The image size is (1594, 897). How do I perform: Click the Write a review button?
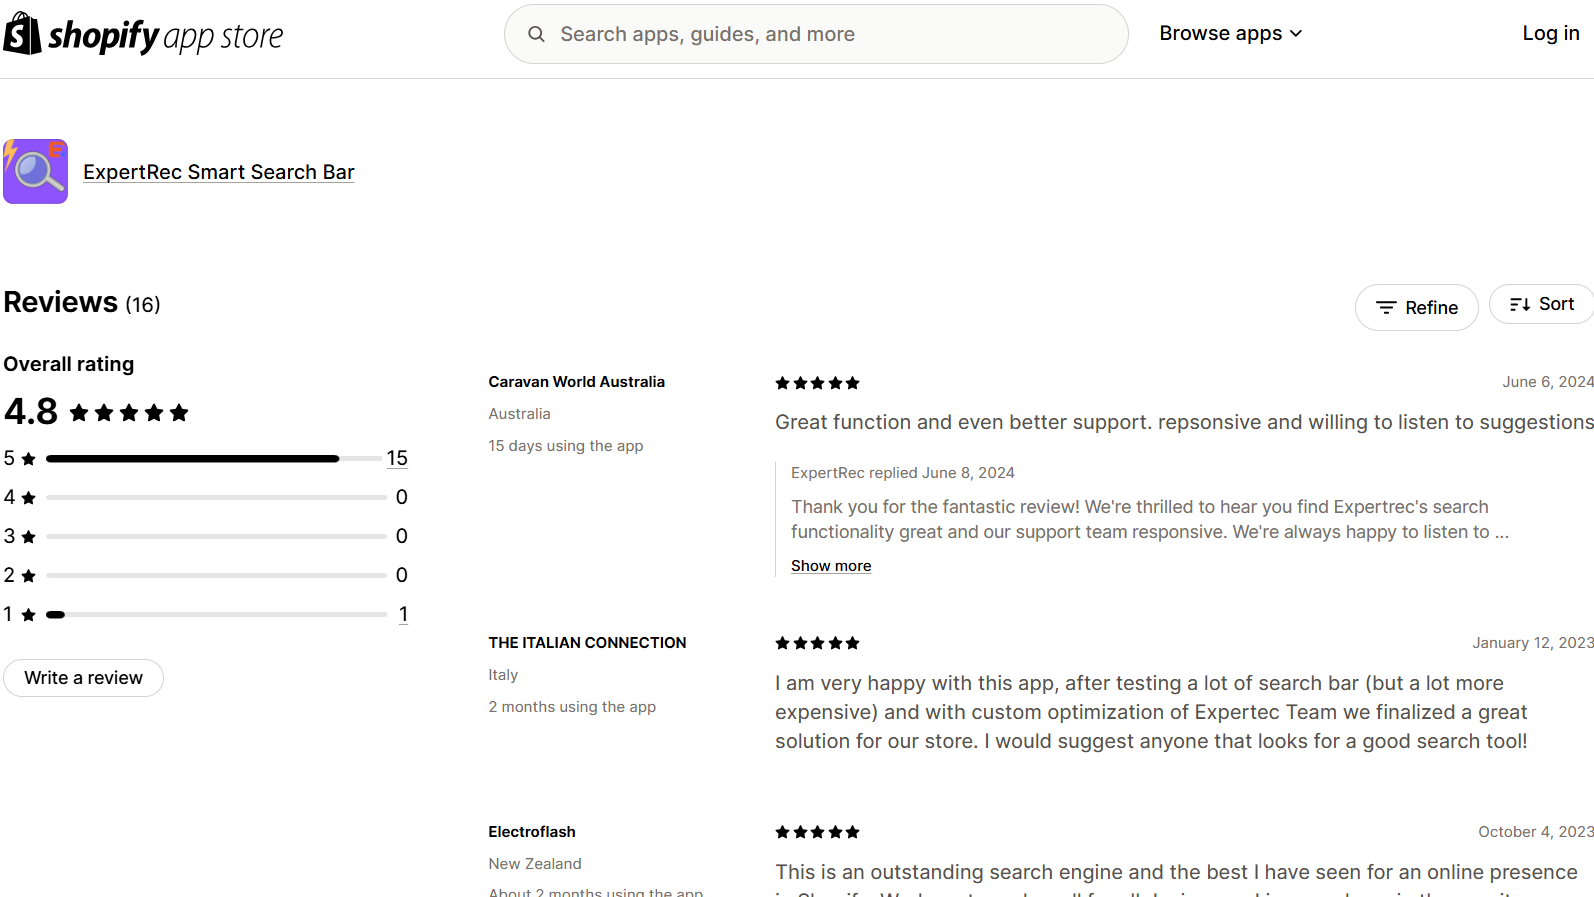coord(84,678)
